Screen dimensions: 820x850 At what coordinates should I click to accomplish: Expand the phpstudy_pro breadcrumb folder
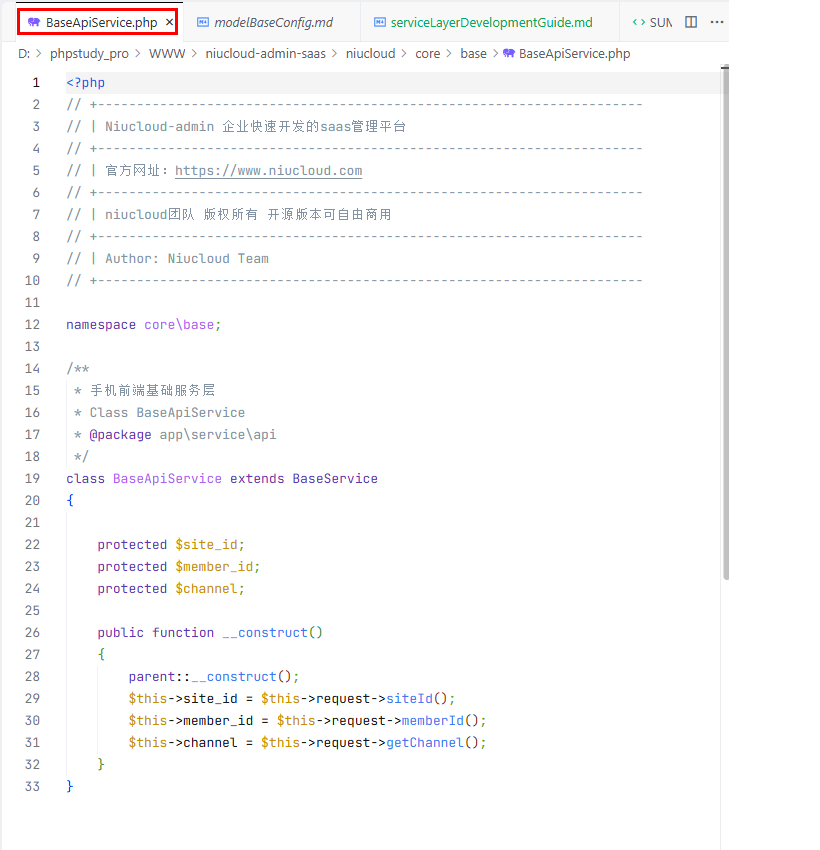(x=91, y=54)
